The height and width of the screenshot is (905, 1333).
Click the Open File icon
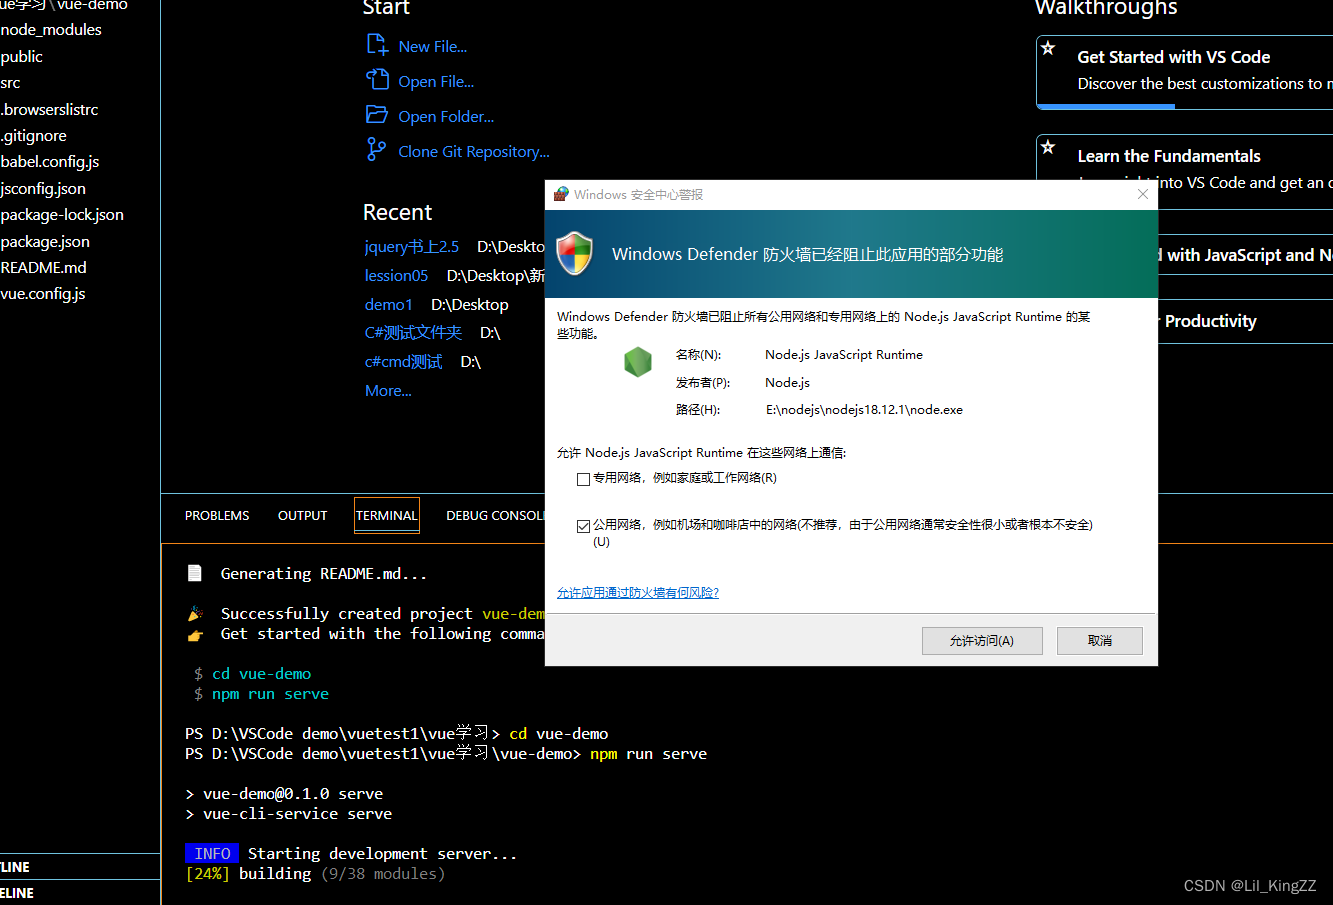click(376, 80)
